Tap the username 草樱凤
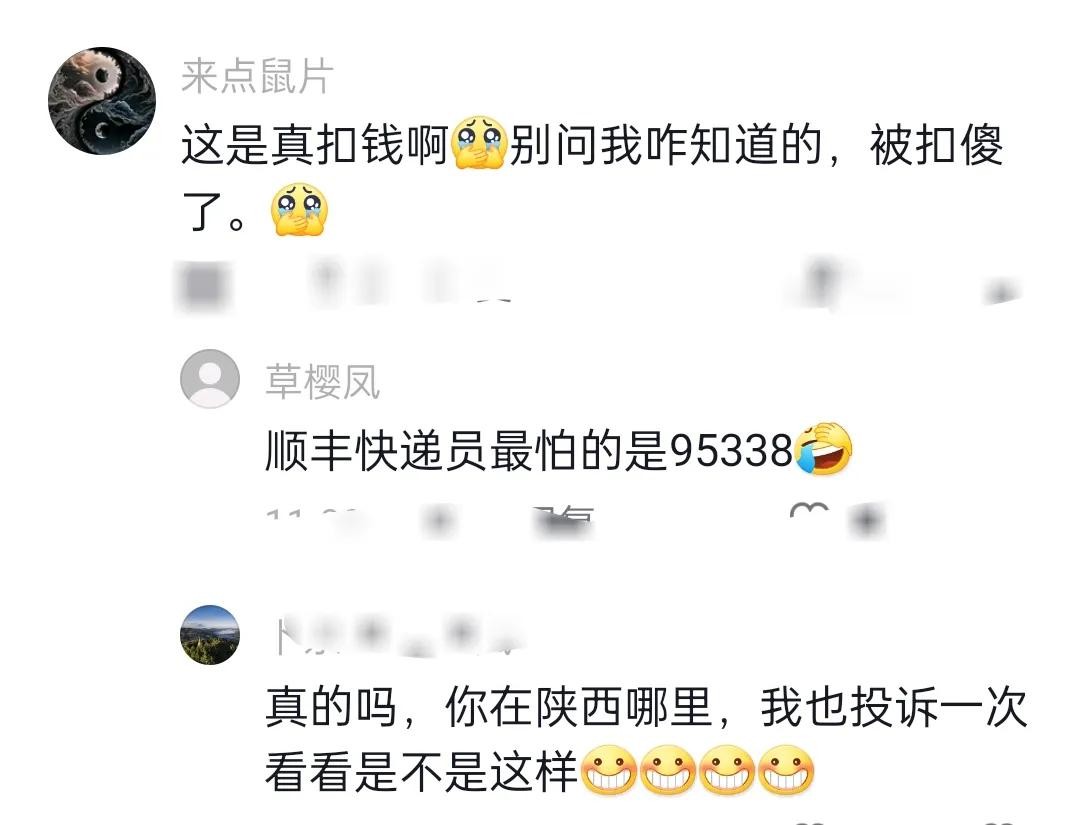Viewport: 1080px width, 825px height. tap(322, 381)
